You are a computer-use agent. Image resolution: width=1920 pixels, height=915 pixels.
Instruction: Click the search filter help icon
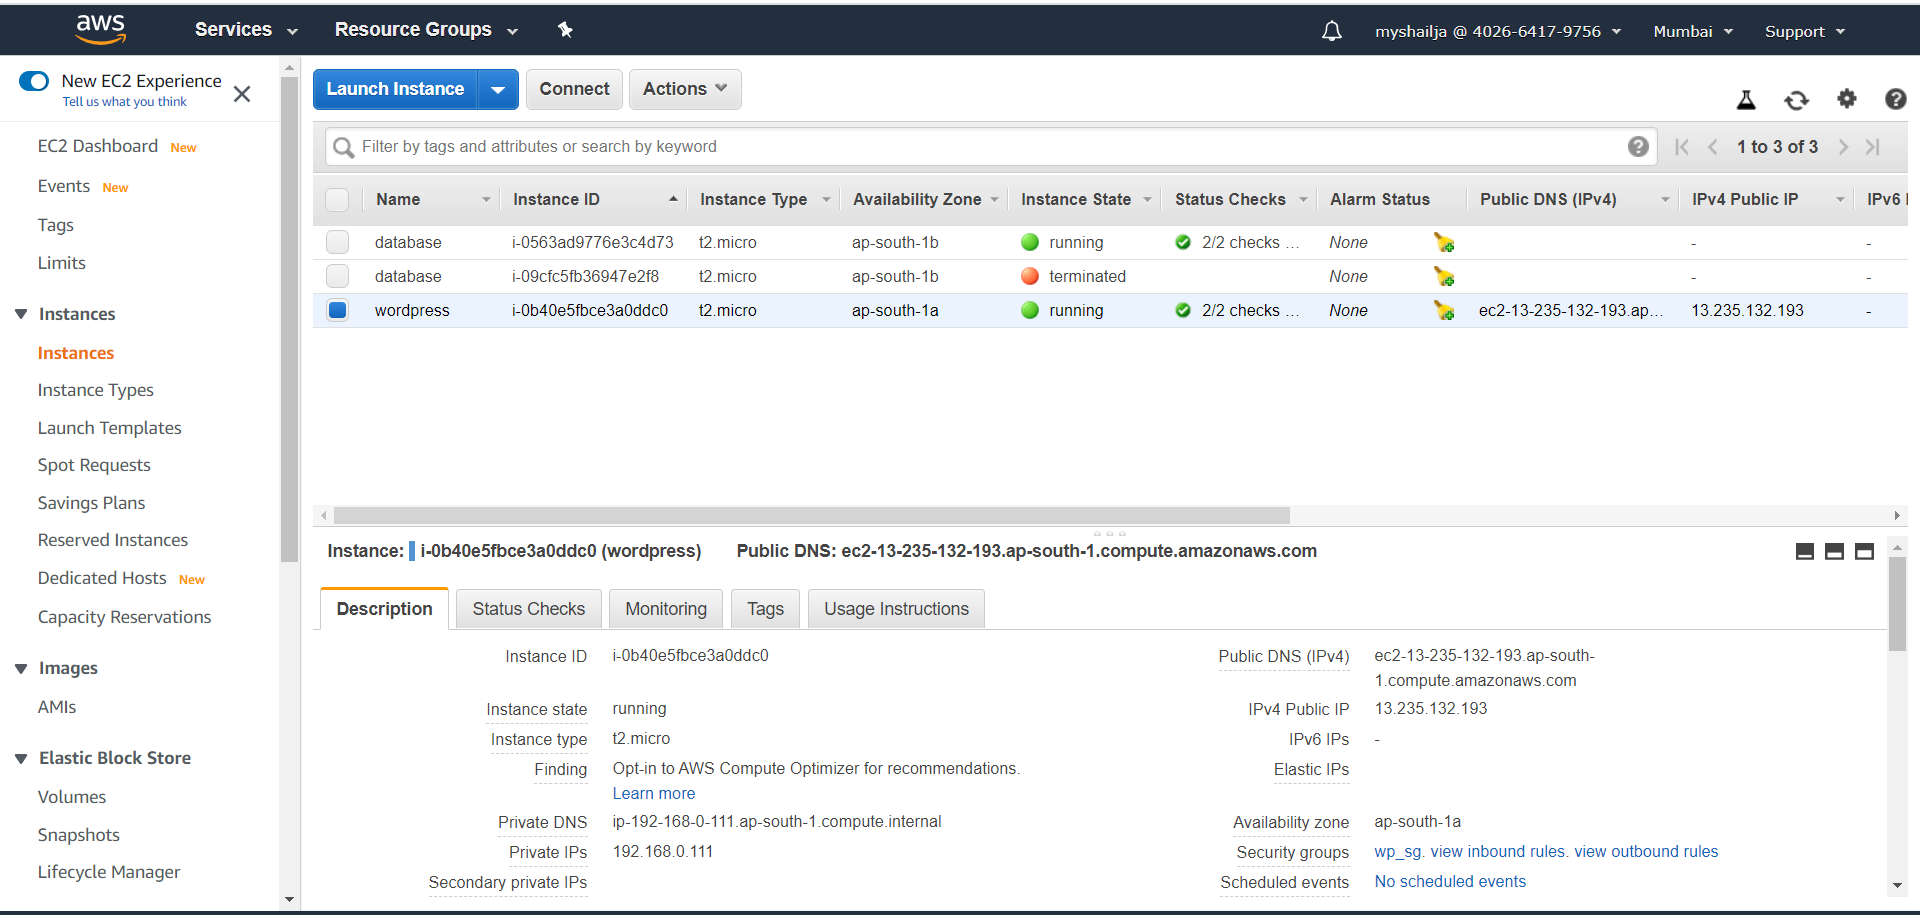(x=1638, y=147)
